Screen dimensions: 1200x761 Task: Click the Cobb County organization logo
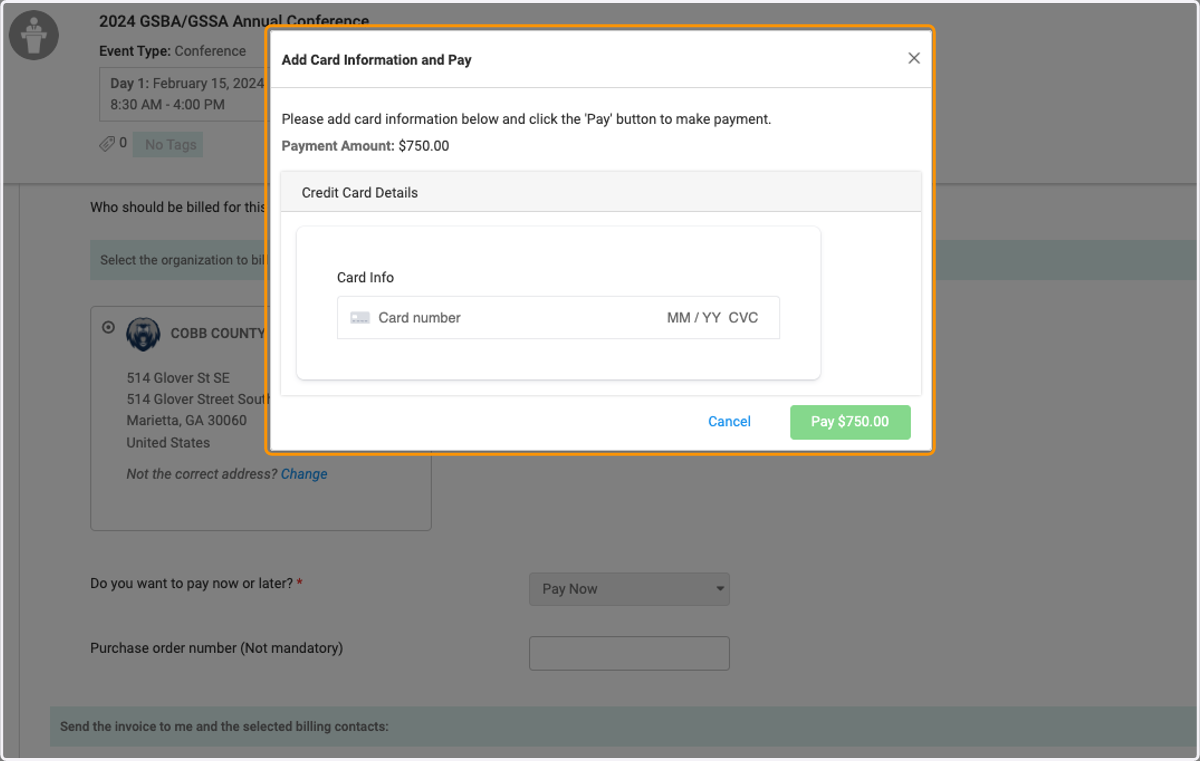[143, 334]
